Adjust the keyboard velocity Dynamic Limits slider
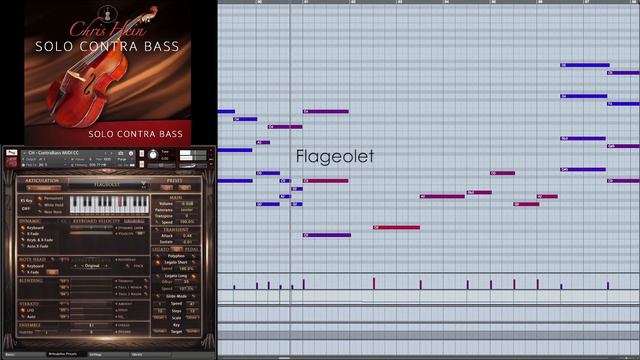This screenshot has height=360, width=640. coord(91,228)
